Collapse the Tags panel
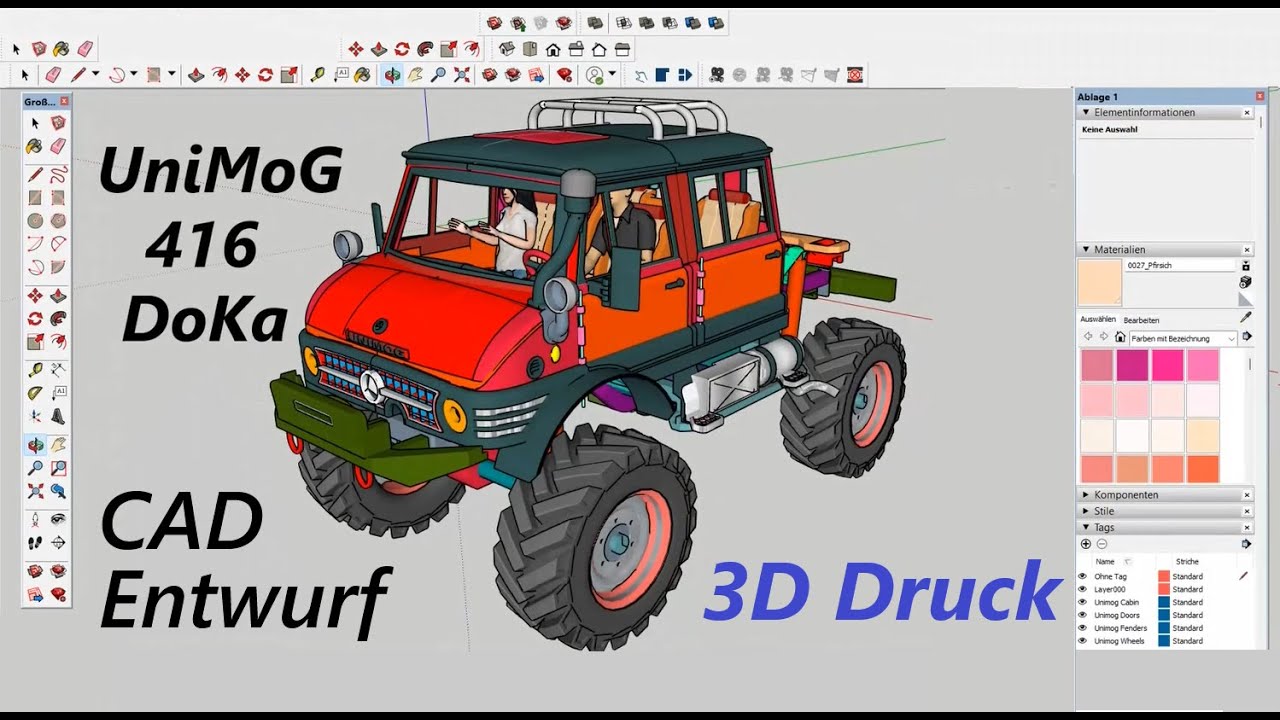Image resolution: width=1280 pixels, height=720 pixels. coord(1085,527)
